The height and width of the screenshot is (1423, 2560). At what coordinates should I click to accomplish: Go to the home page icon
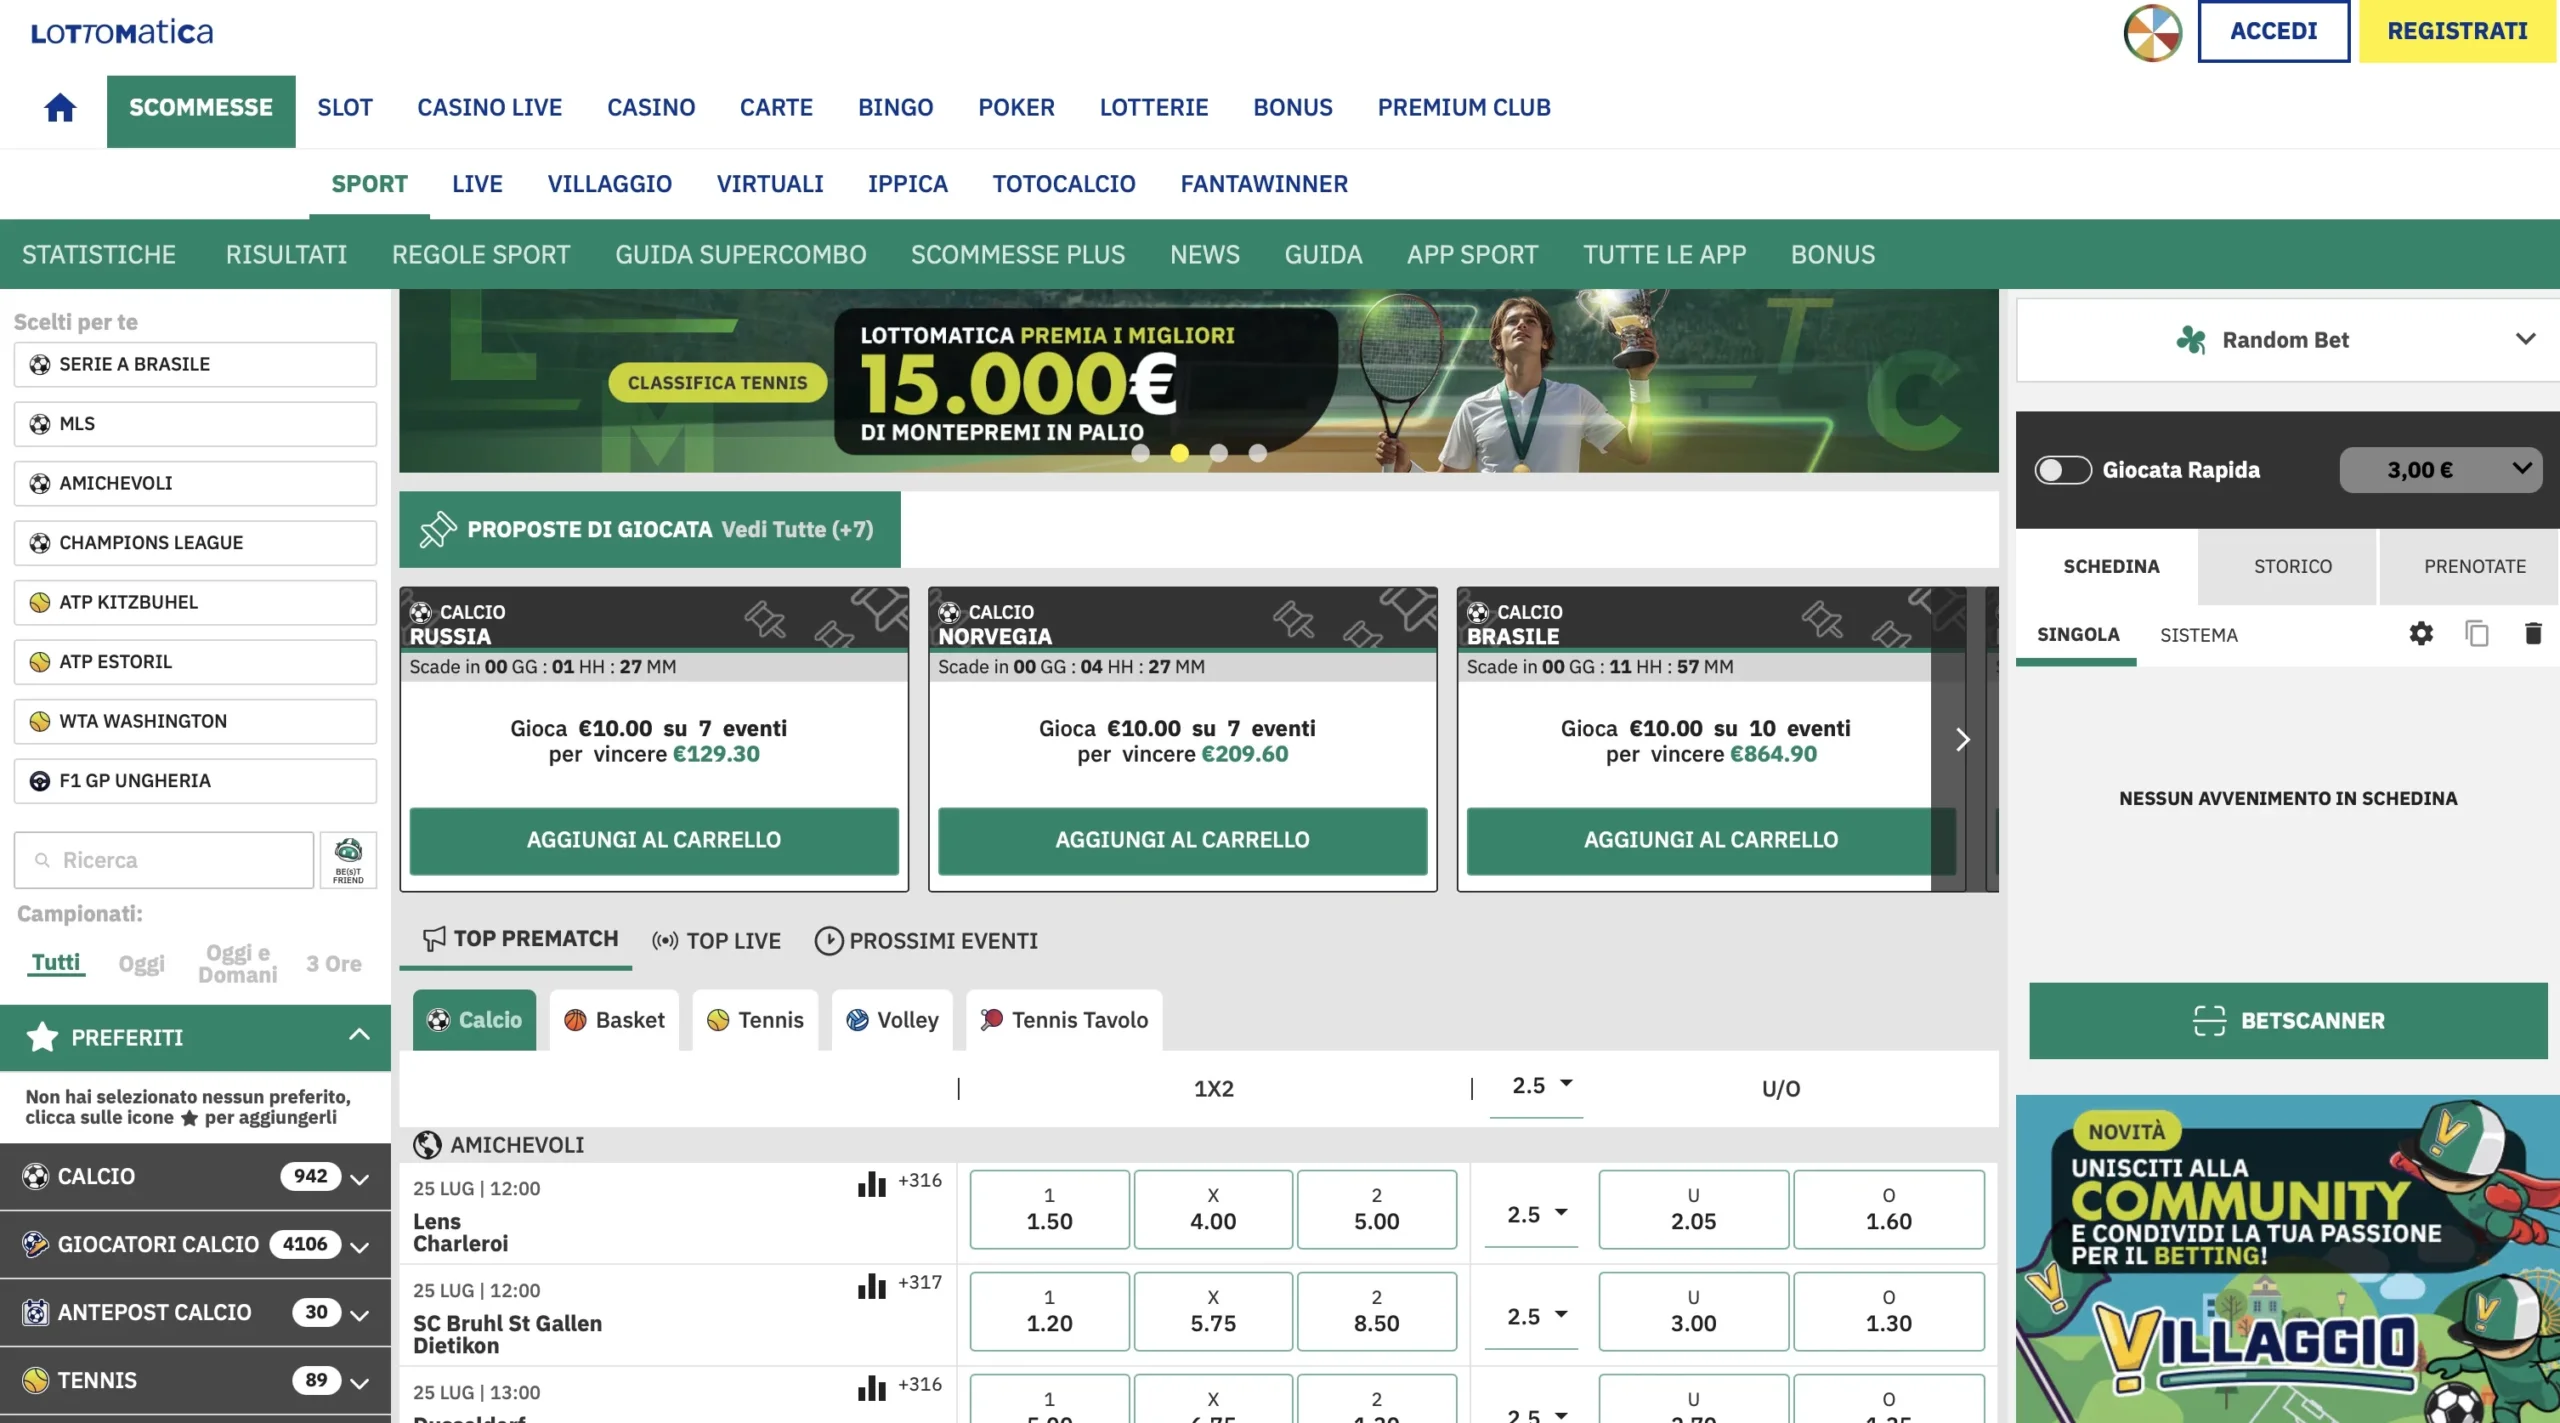point(60,108)
